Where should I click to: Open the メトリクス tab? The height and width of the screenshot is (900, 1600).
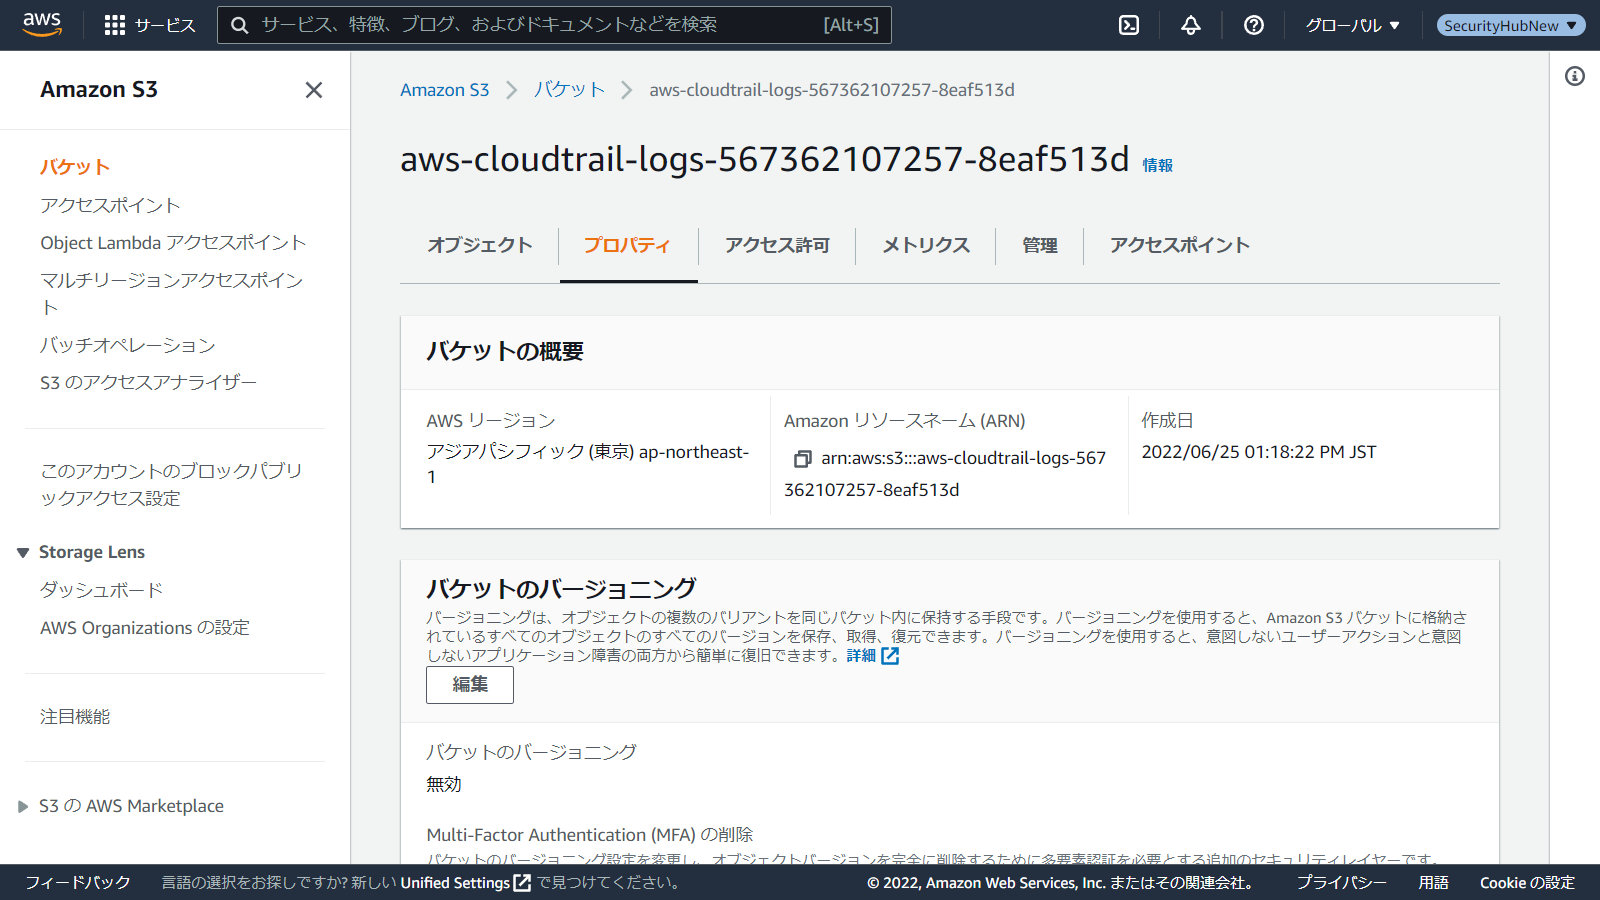[x=925, y=246]
